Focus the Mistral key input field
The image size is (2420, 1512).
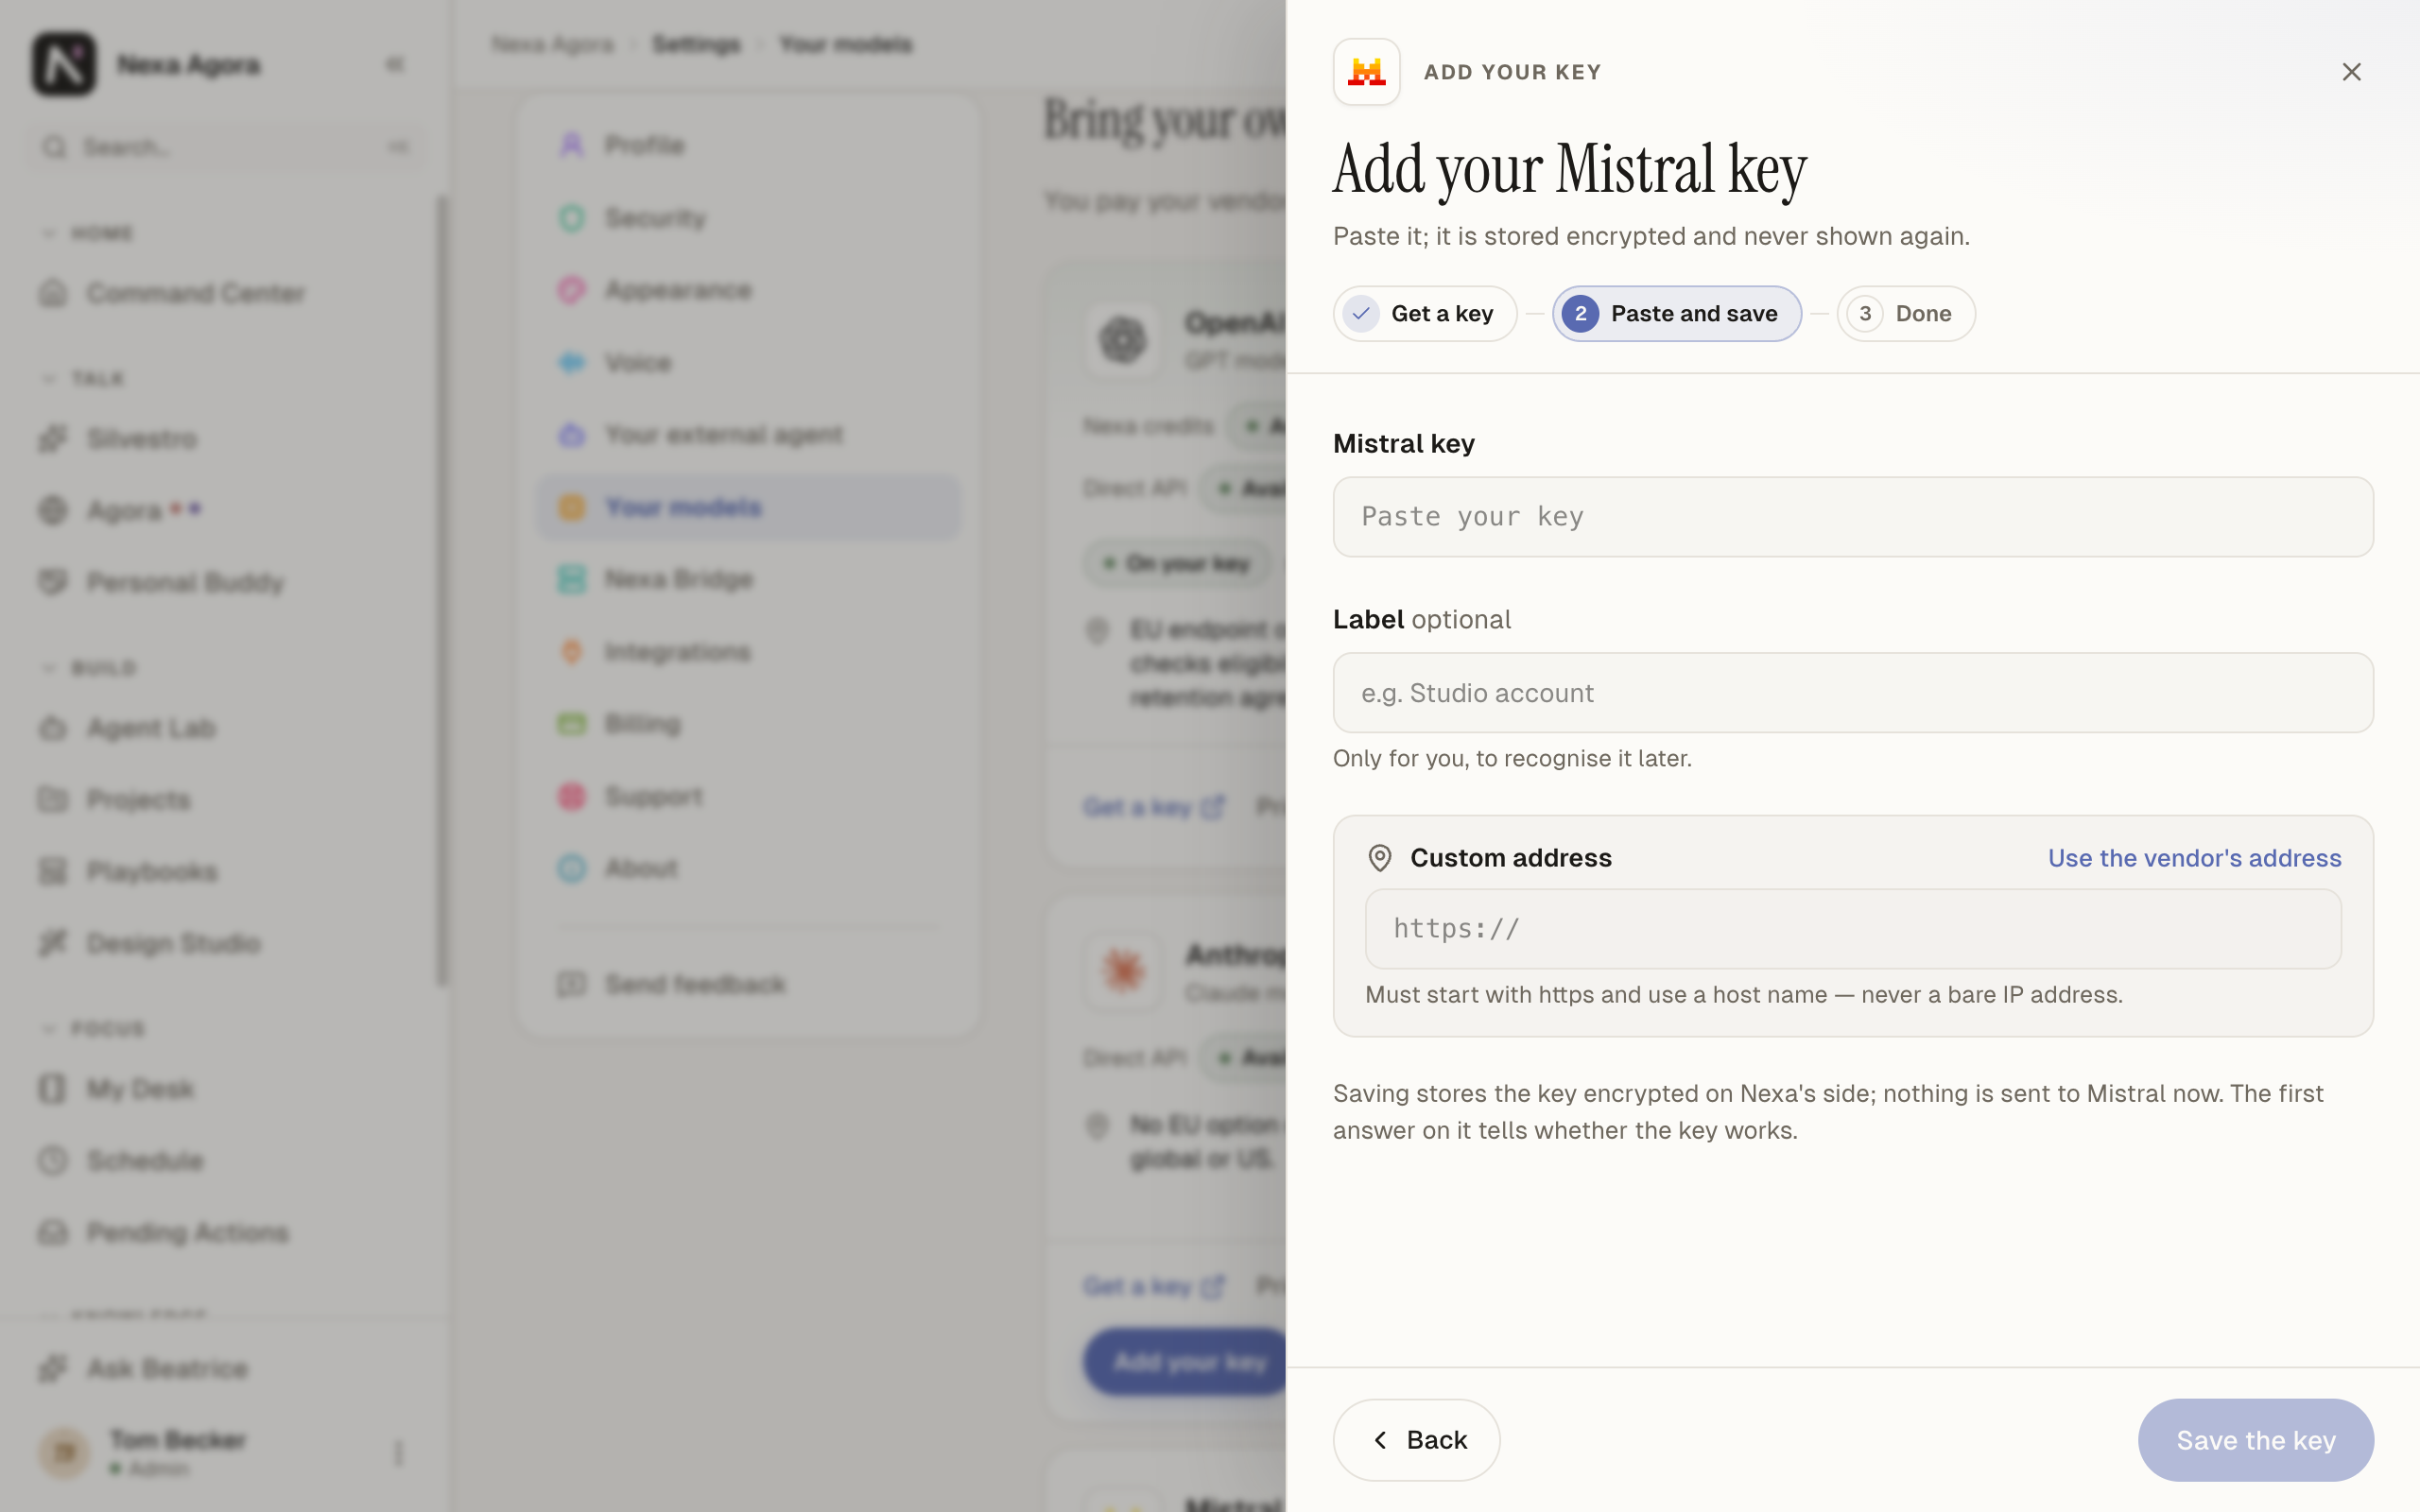point(1853,517)
